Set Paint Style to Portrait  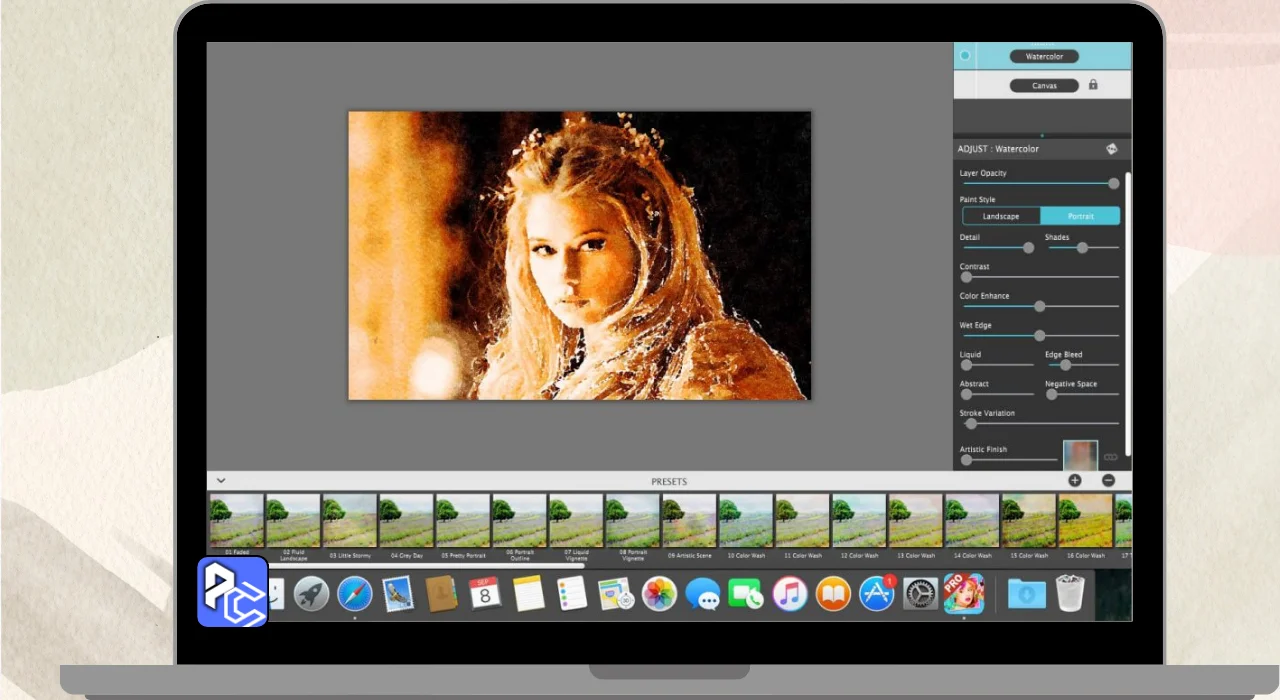1080,216
